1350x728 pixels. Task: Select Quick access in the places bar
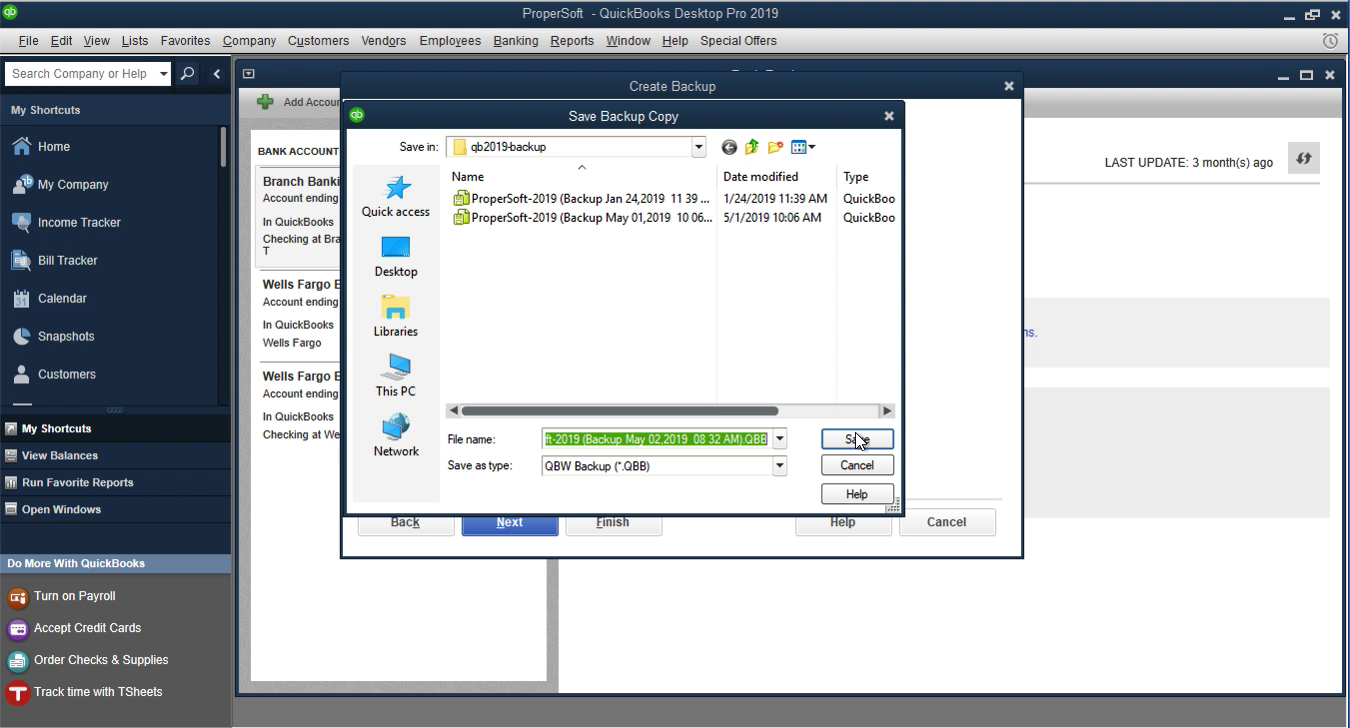396,196
